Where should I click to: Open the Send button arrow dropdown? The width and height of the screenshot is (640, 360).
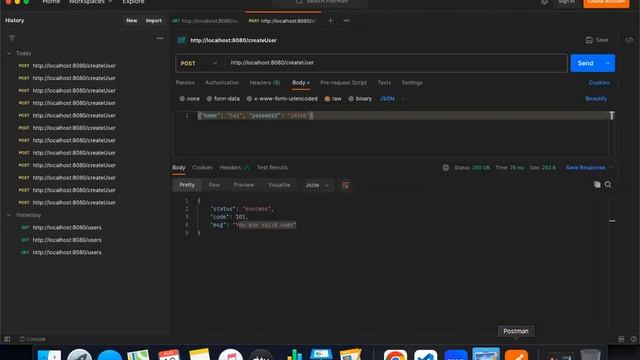[608, 63]
